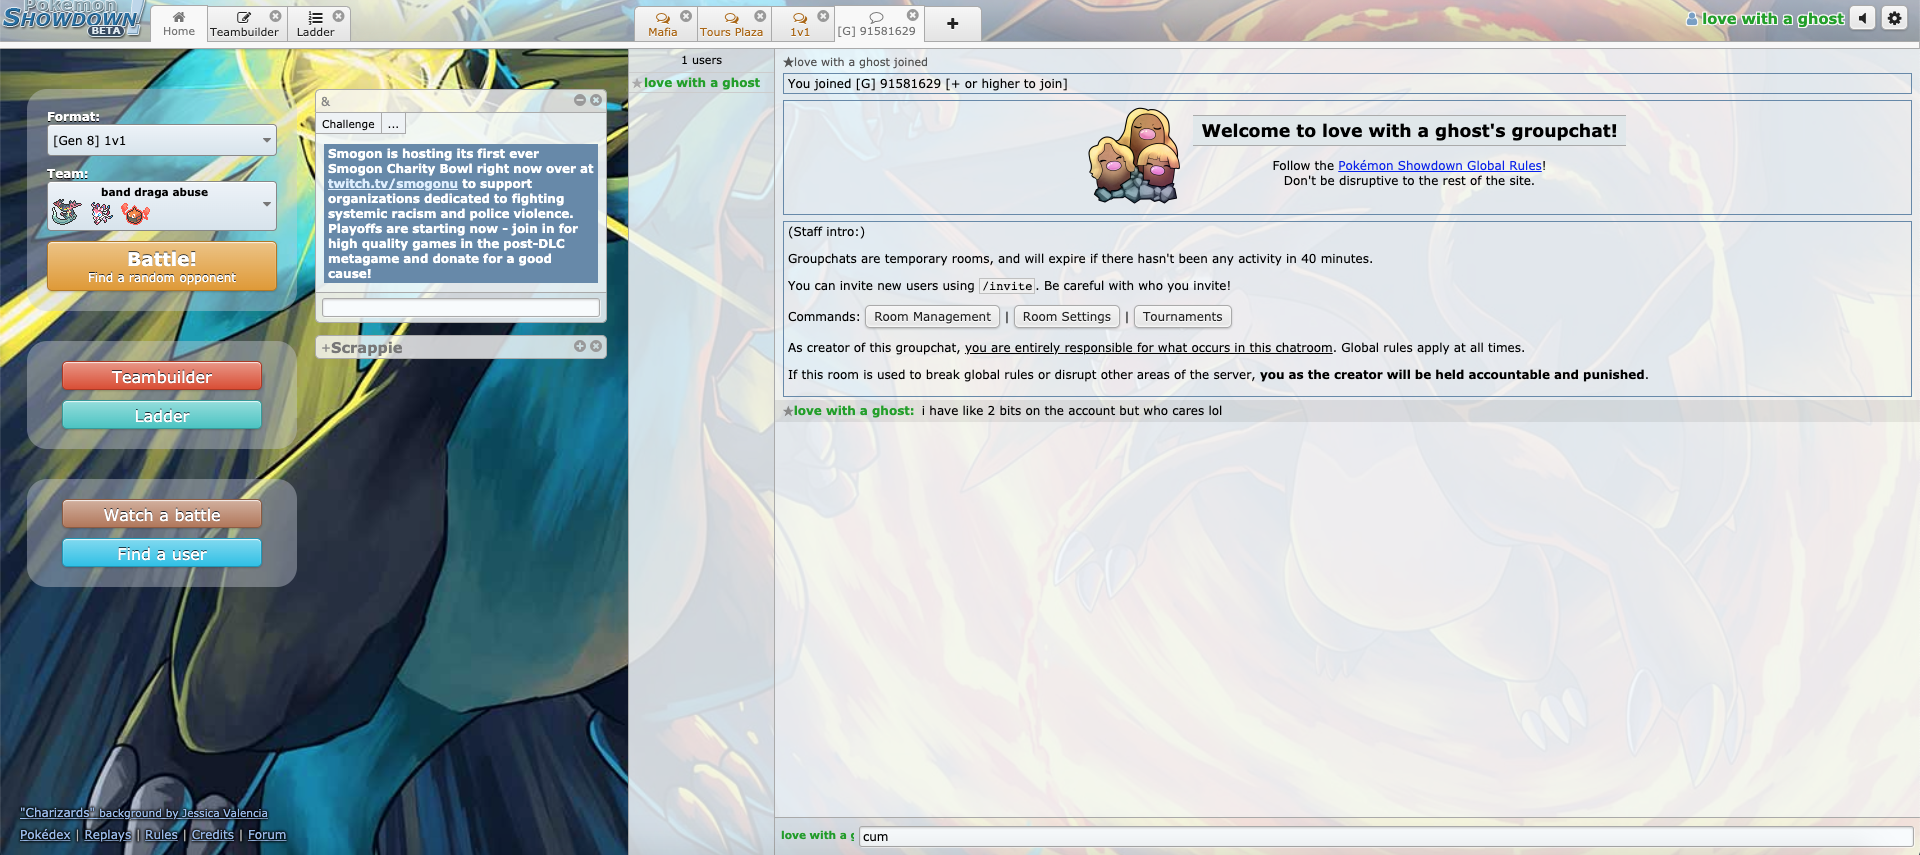Click the Pokémon Showdown logo
Viewport: 1920px width, 855px height.
pos(72,20)
